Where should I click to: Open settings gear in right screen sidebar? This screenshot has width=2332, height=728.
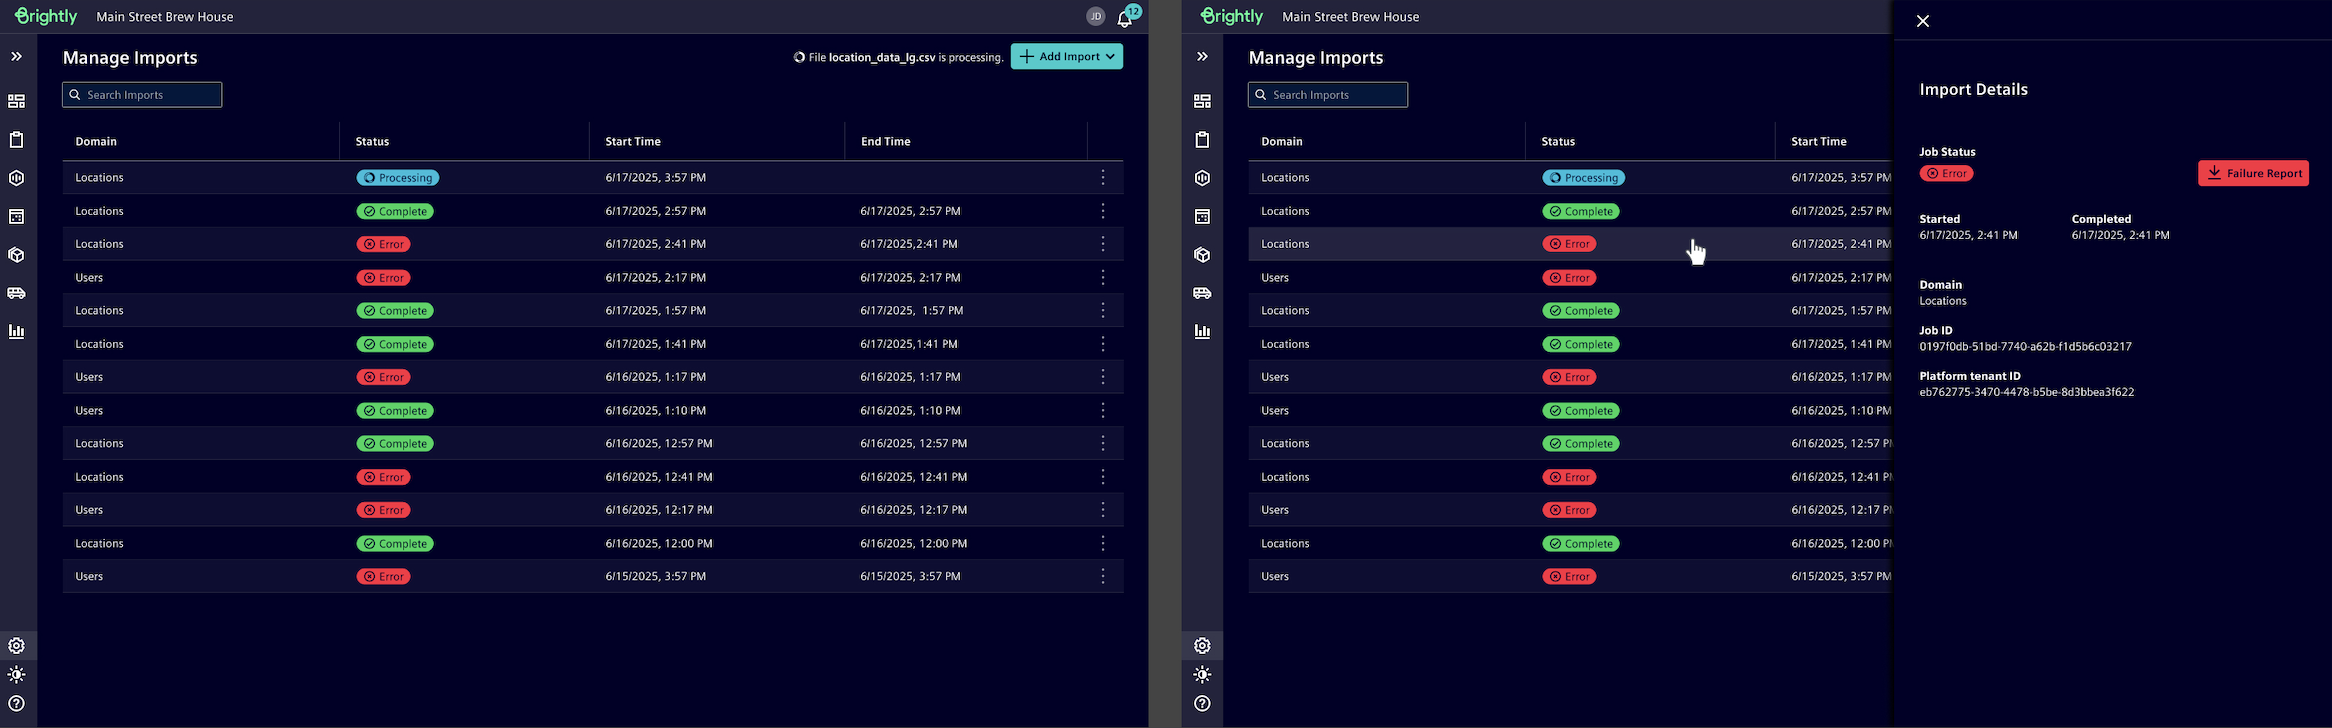pyautogui.click(x=1202, y=646)
